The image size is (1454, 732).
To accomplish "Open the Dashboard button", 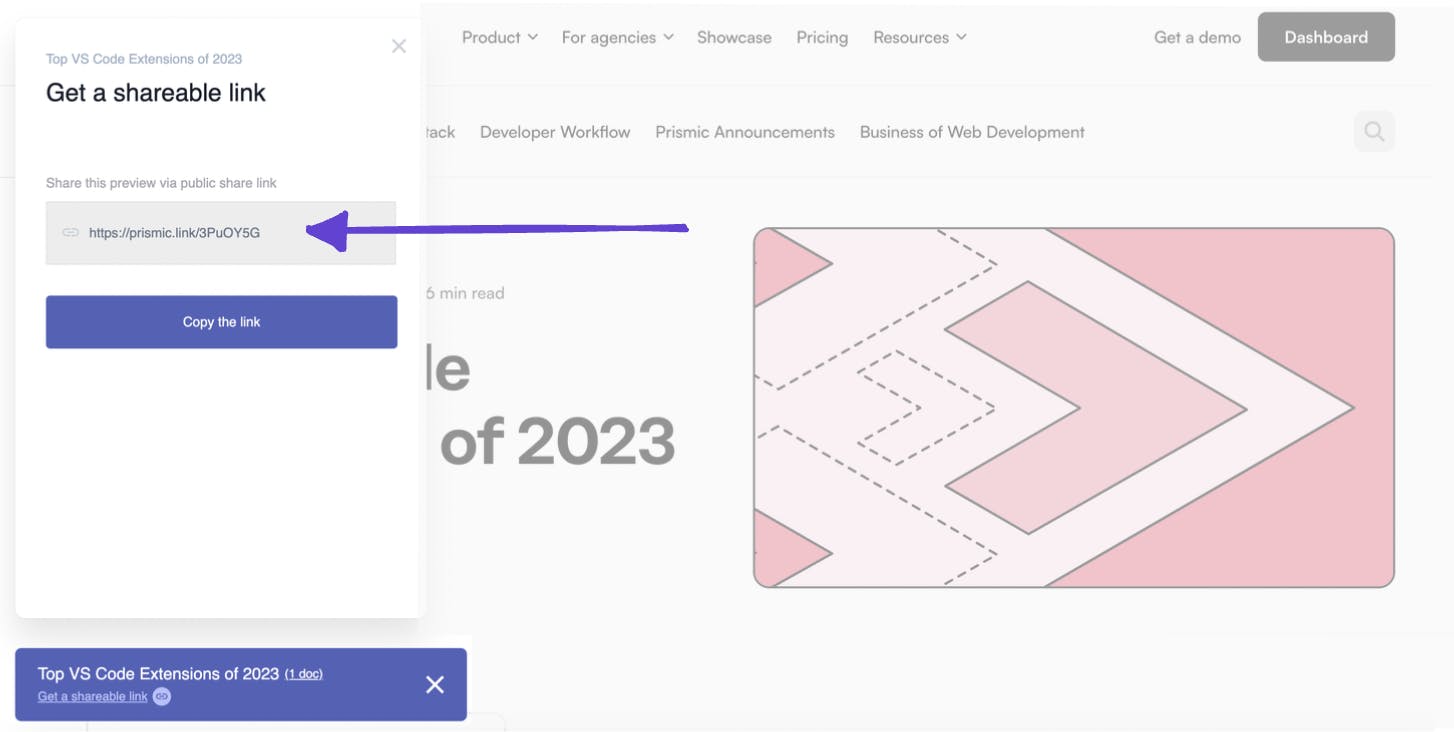I will pyautogui.click(x=1326, y=37).
